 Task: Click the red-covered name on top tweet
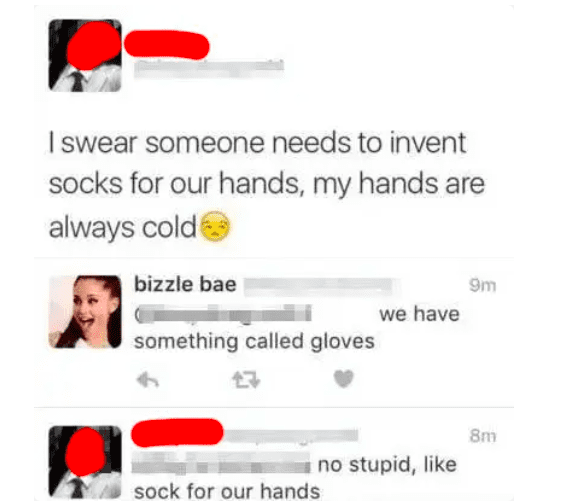167,45
